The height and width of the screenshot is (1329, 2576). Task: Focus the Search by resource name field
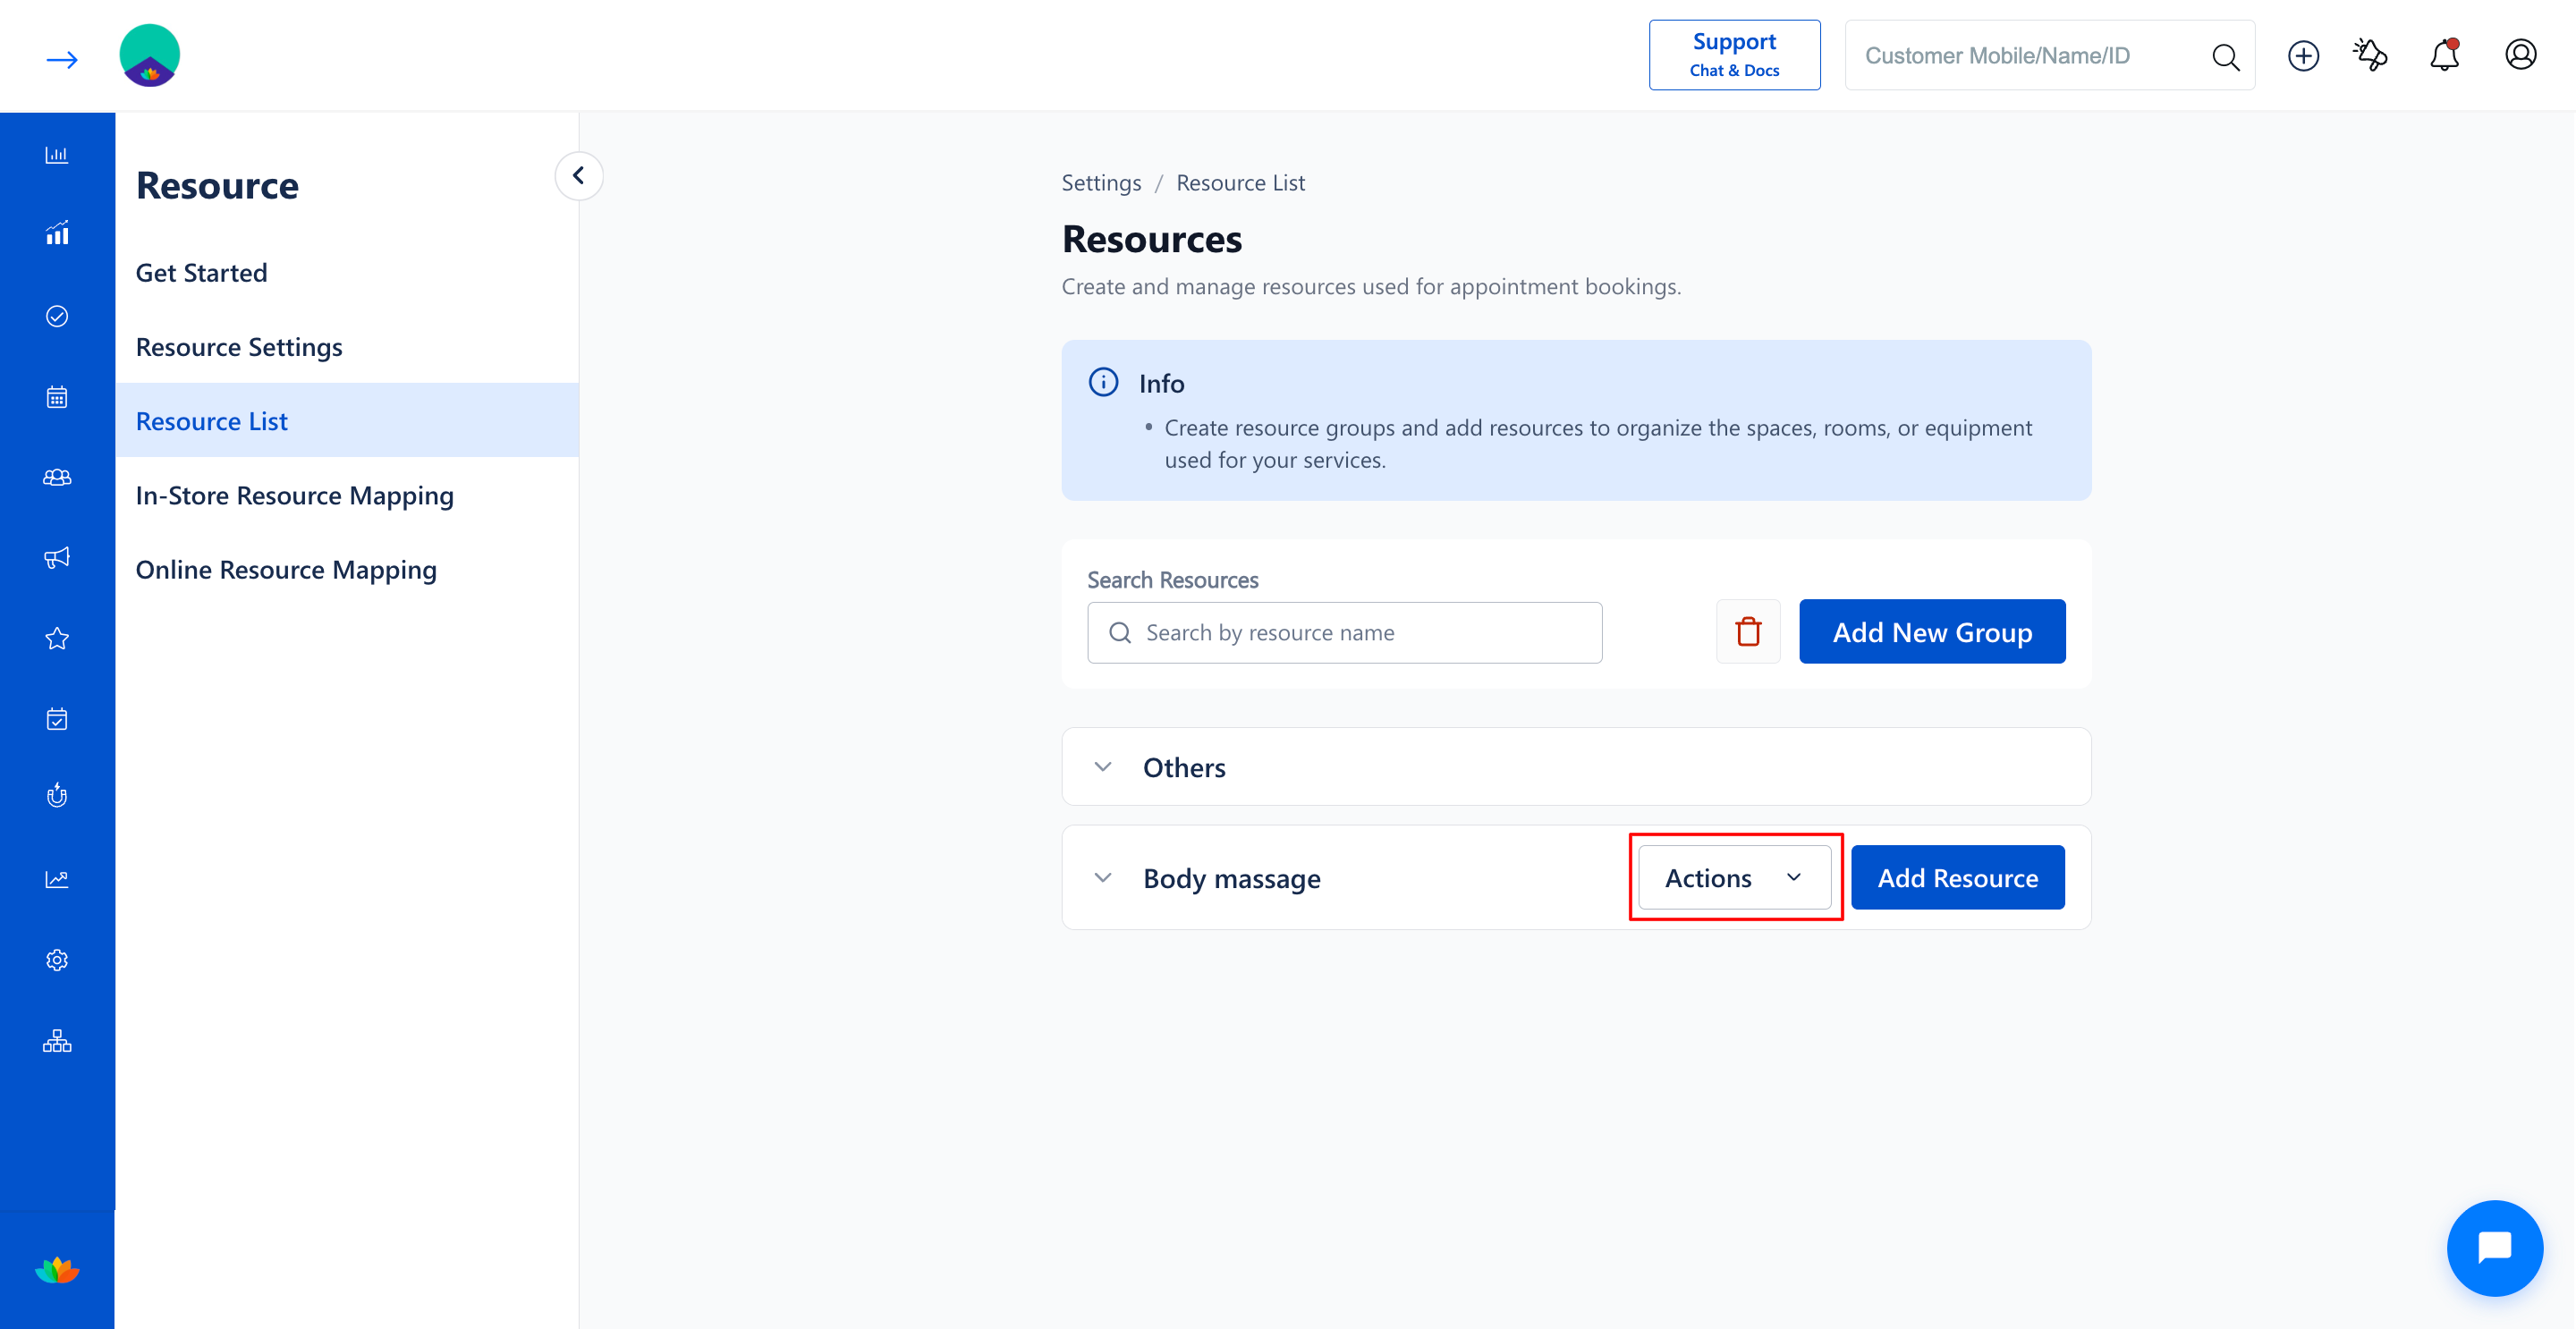1344,632
